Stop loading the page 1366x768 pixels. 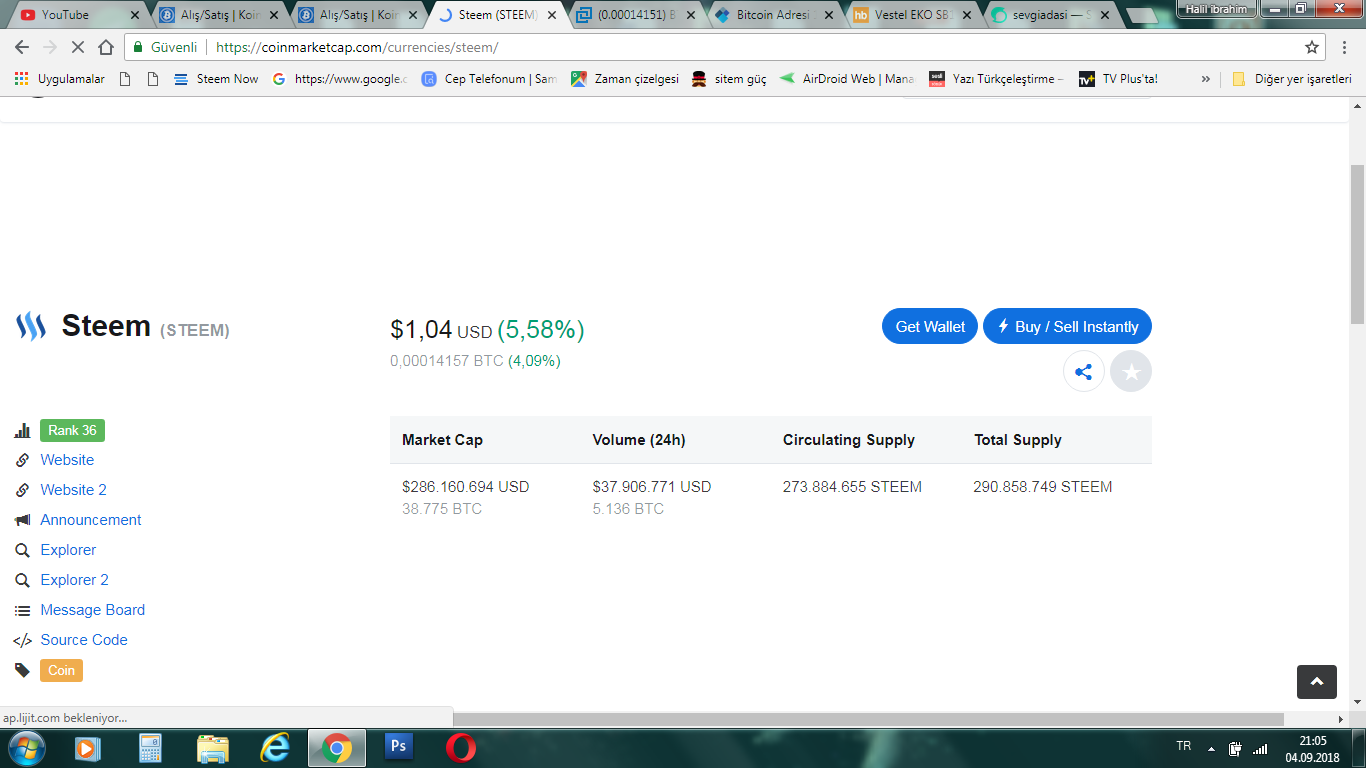78,47
